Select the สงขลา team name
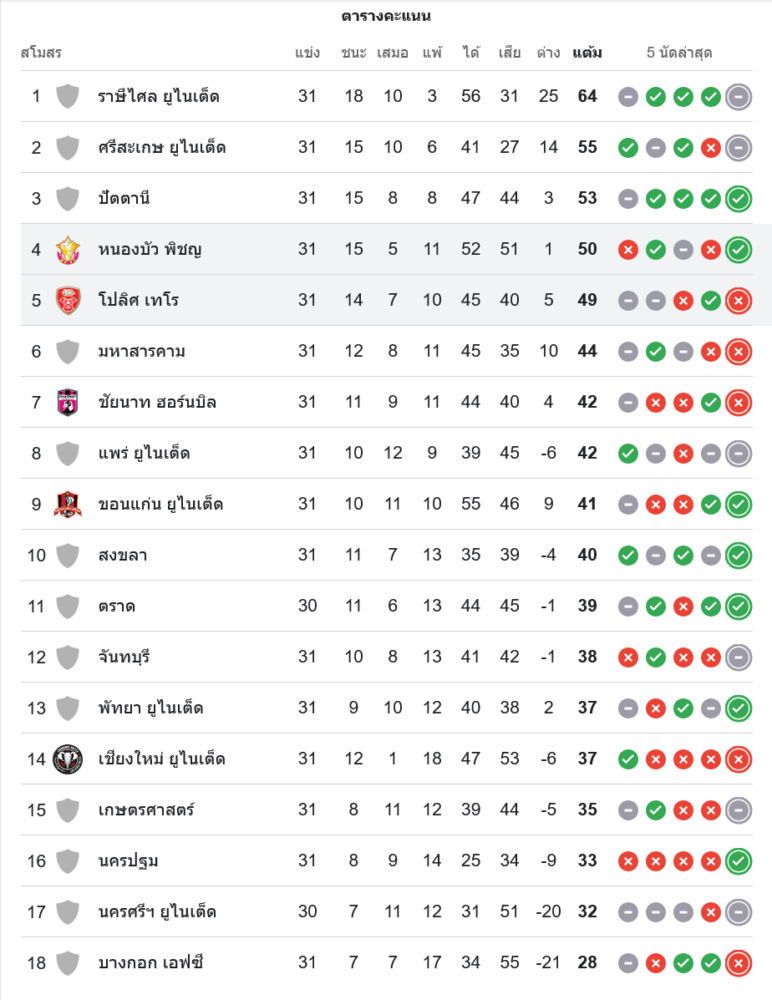 122,555
